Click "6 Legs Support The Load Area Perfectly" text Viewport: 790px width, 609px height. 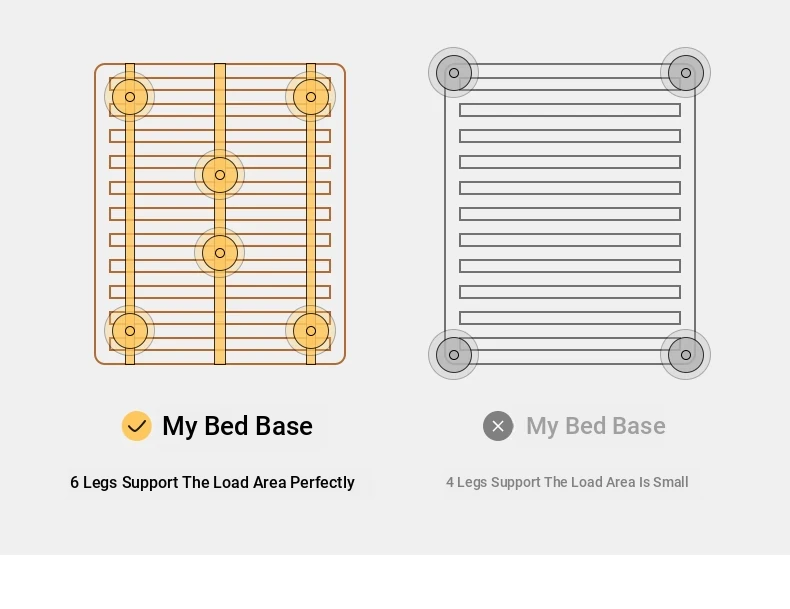click(212, 483)
